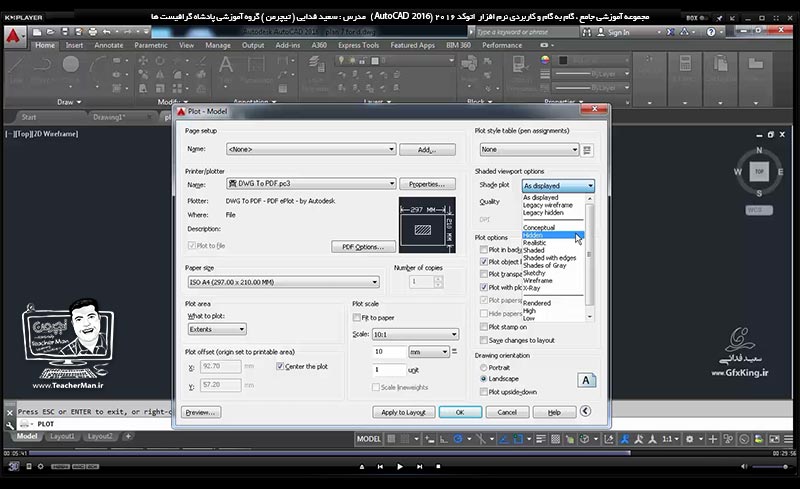Open the plot style table editor icon

(x=587, y=150)
